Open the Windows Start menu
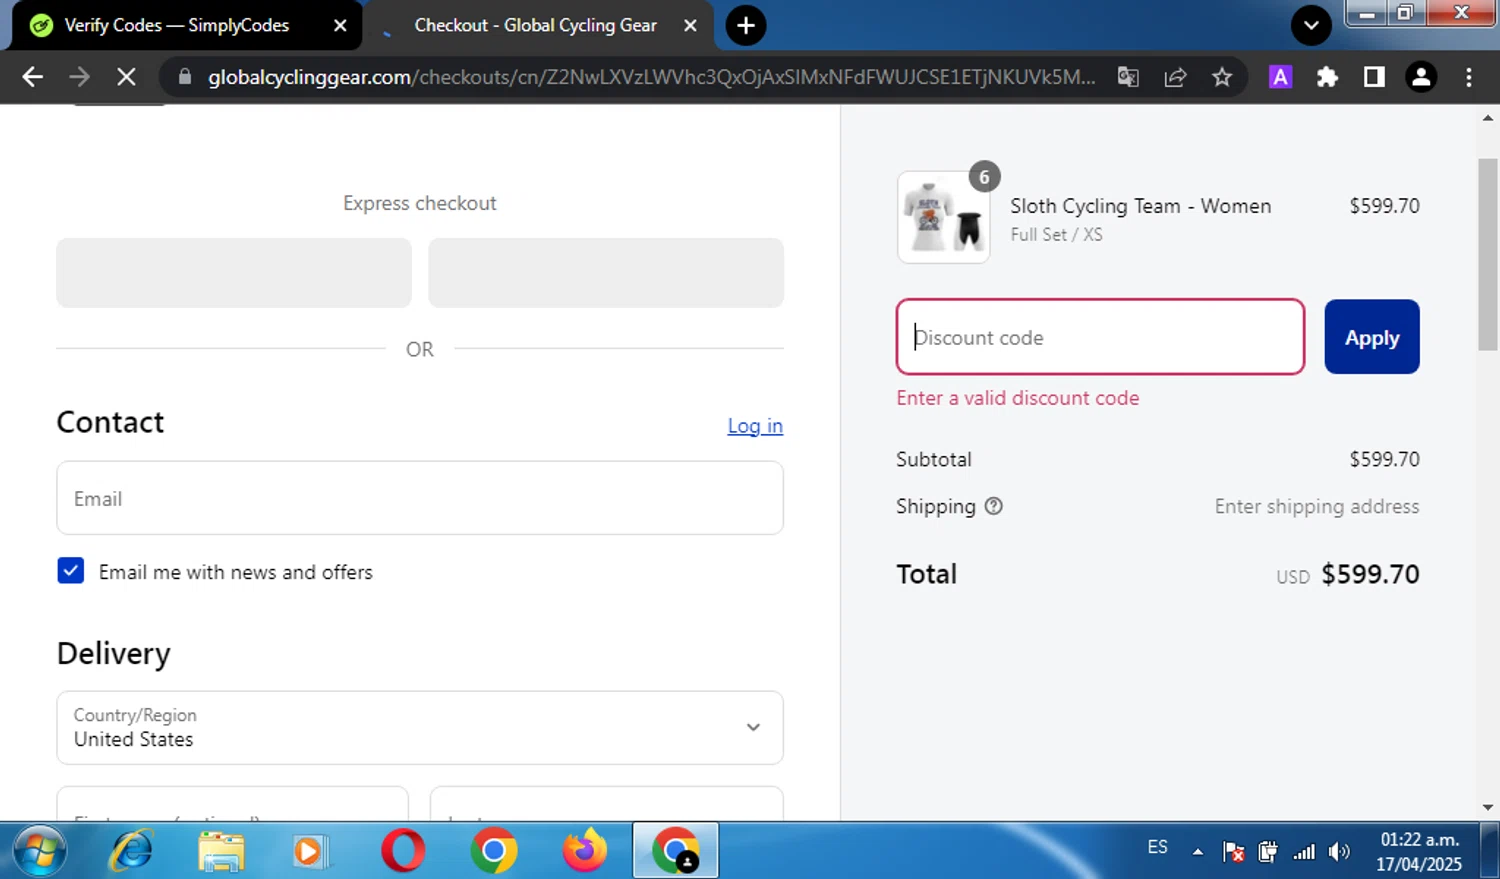The width and height of the screenshot is (1500, 879). [x=39, y=851]
